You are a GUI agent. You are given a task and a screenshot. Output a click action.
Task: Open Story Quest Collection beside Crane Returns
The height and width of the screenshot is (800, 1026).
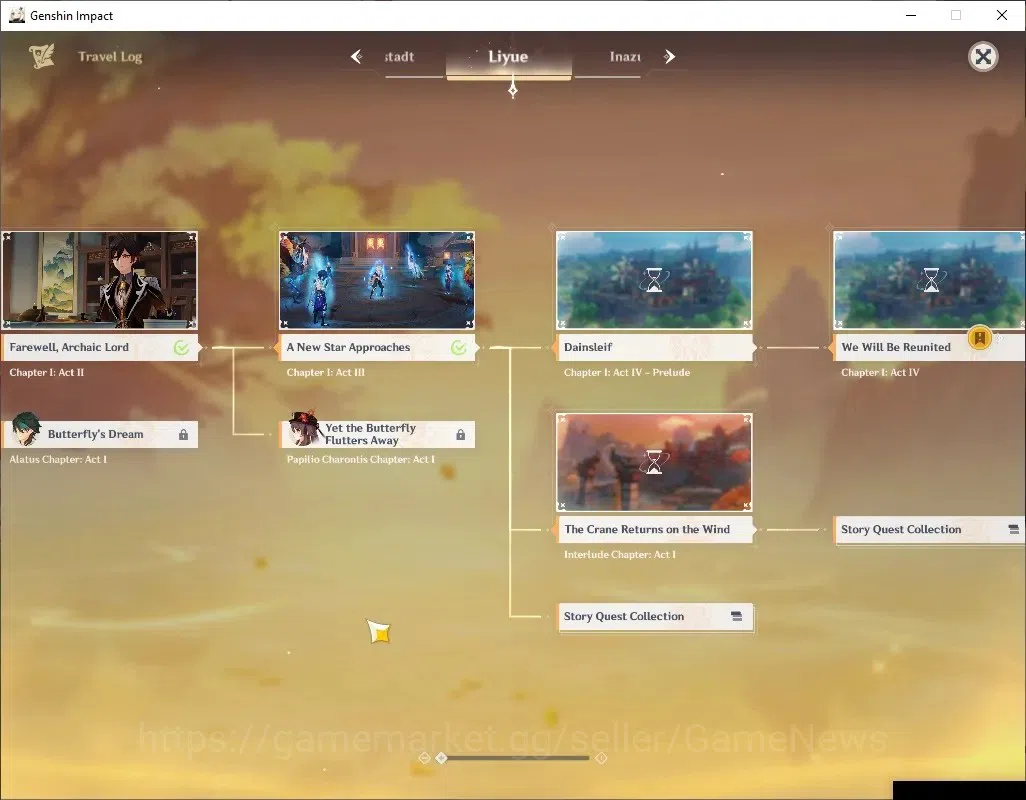[x=930, y=530]
